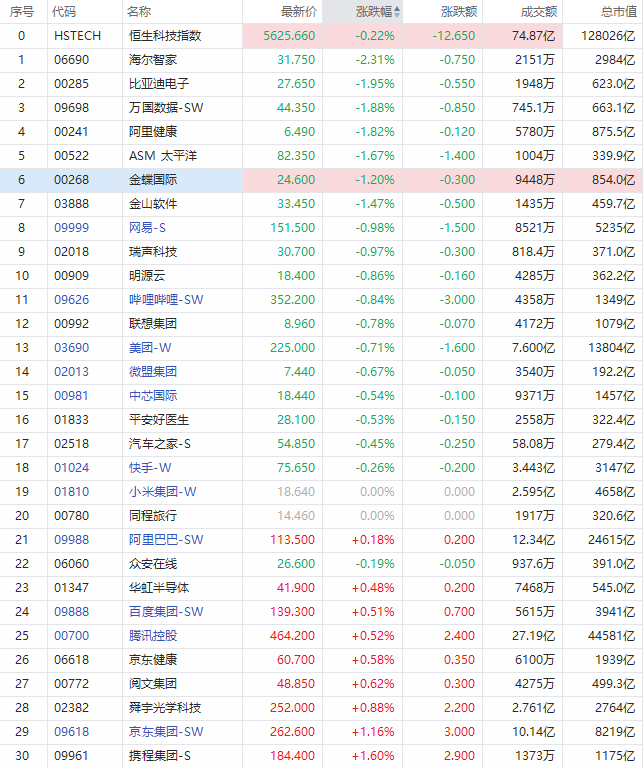Image resolution: width=643 pixels, height=768 pixels.
Task: Open 京东集团-SW stock link
Action: (166, 732)
